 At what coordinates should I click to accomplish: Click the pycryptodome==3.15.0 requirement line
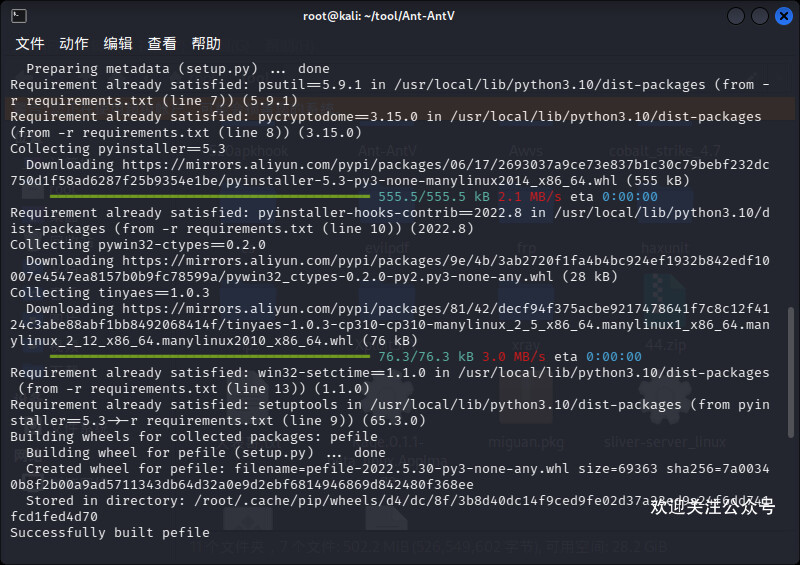pos(386,125)
